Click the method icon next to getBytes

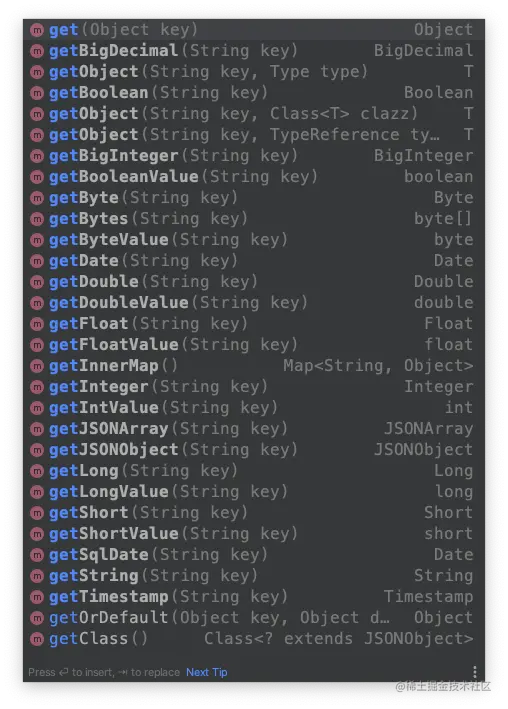(37, 219)
